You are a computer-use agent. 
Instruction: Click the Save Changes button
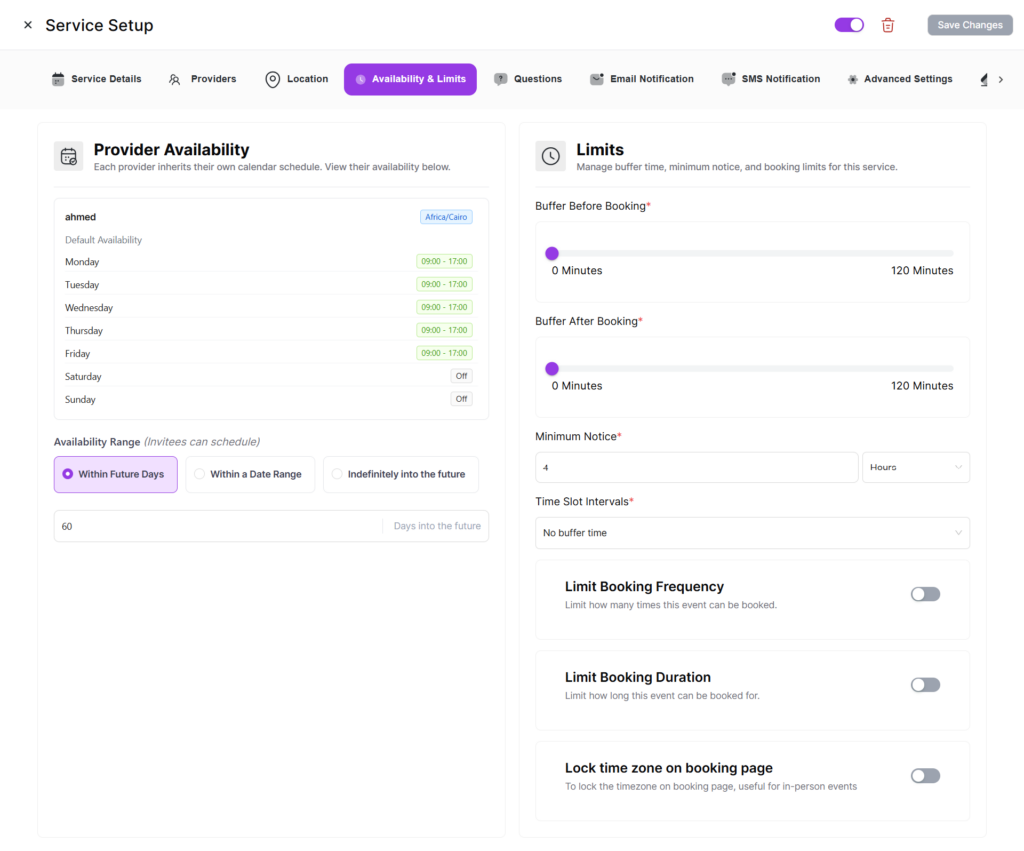point(969,25)
